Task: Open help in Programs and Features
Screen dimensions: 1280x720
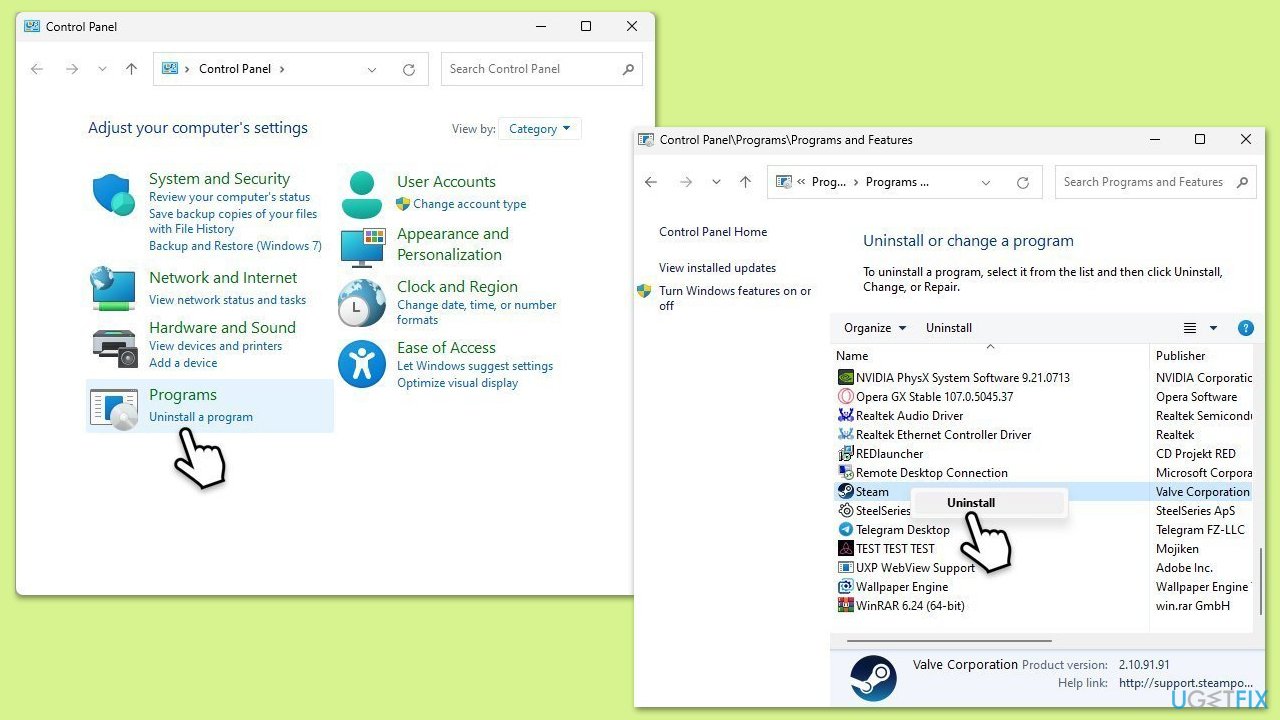Action: (x=1246, y=328)
